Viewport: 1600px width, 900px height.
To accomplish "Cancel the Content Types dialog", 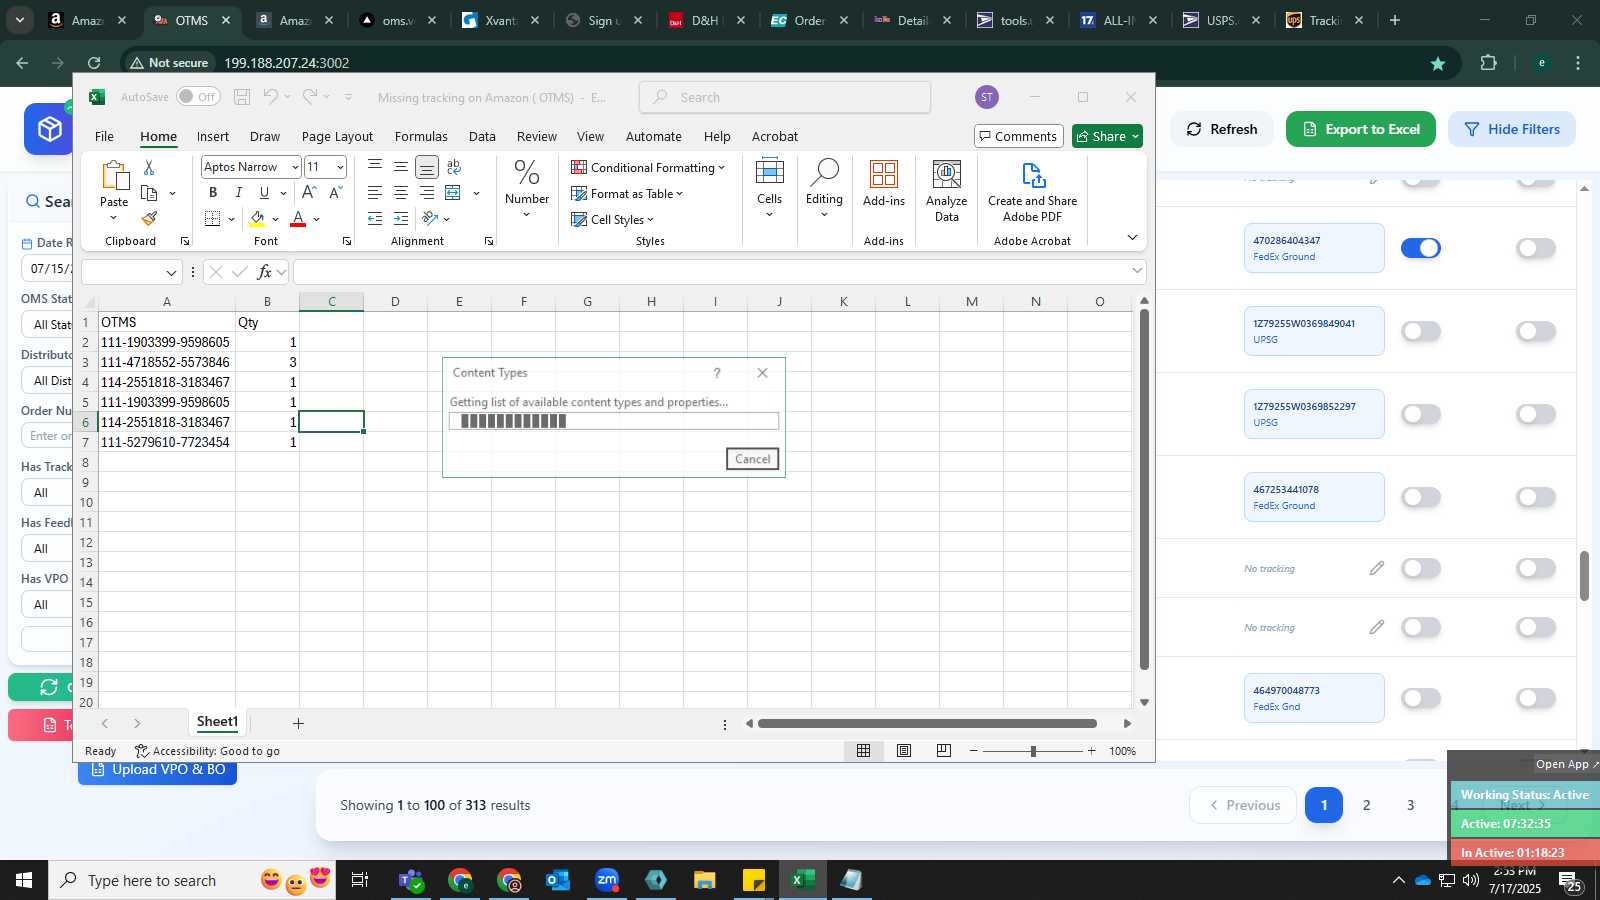I will (x=752, y=459).
